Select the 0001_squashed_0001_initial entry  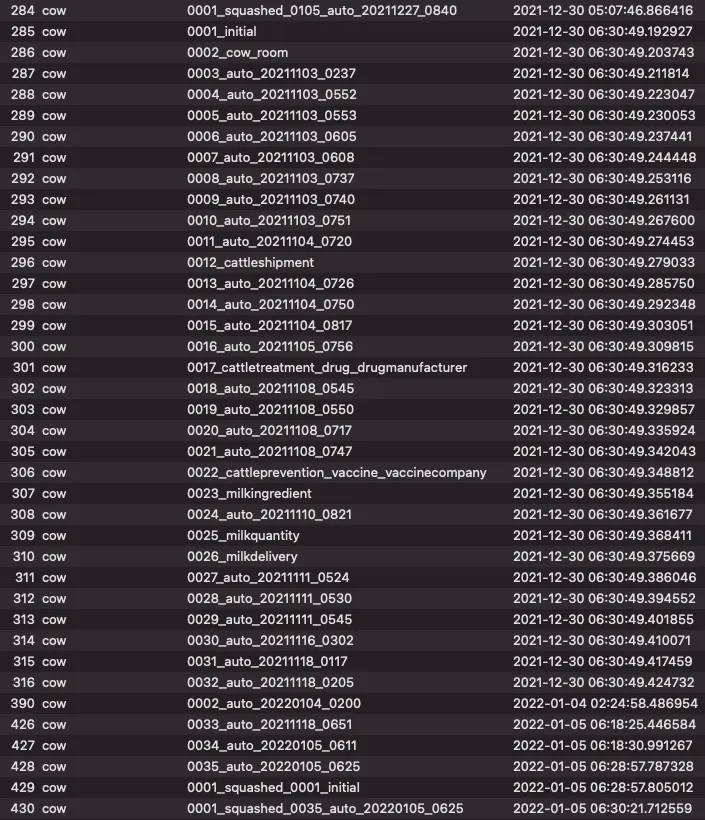[273, 787]
